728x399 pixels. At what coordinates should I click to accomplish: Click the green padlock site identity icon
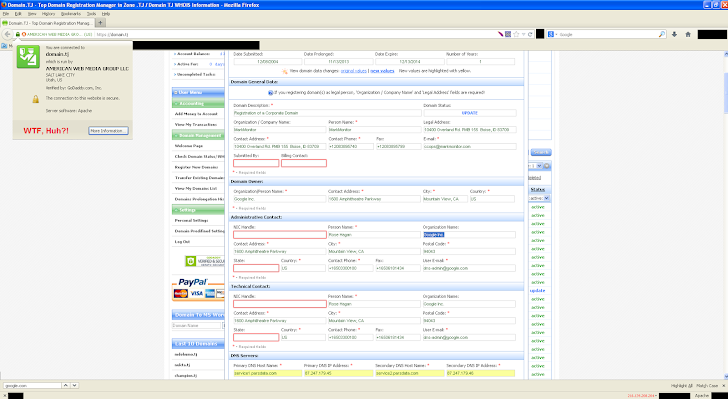tap(18, 34)
